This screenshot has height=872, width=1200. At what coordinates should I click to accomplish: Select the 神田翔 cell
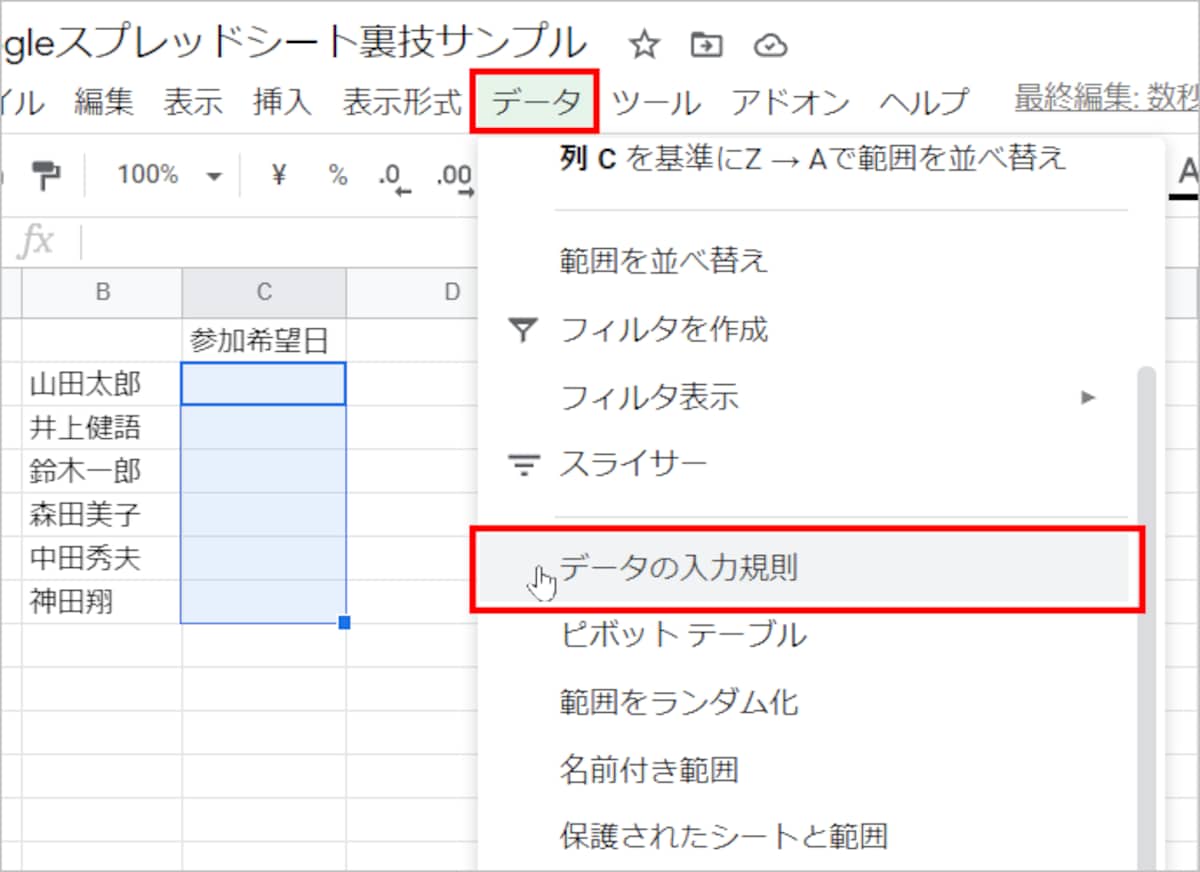[x=102, y=602]
